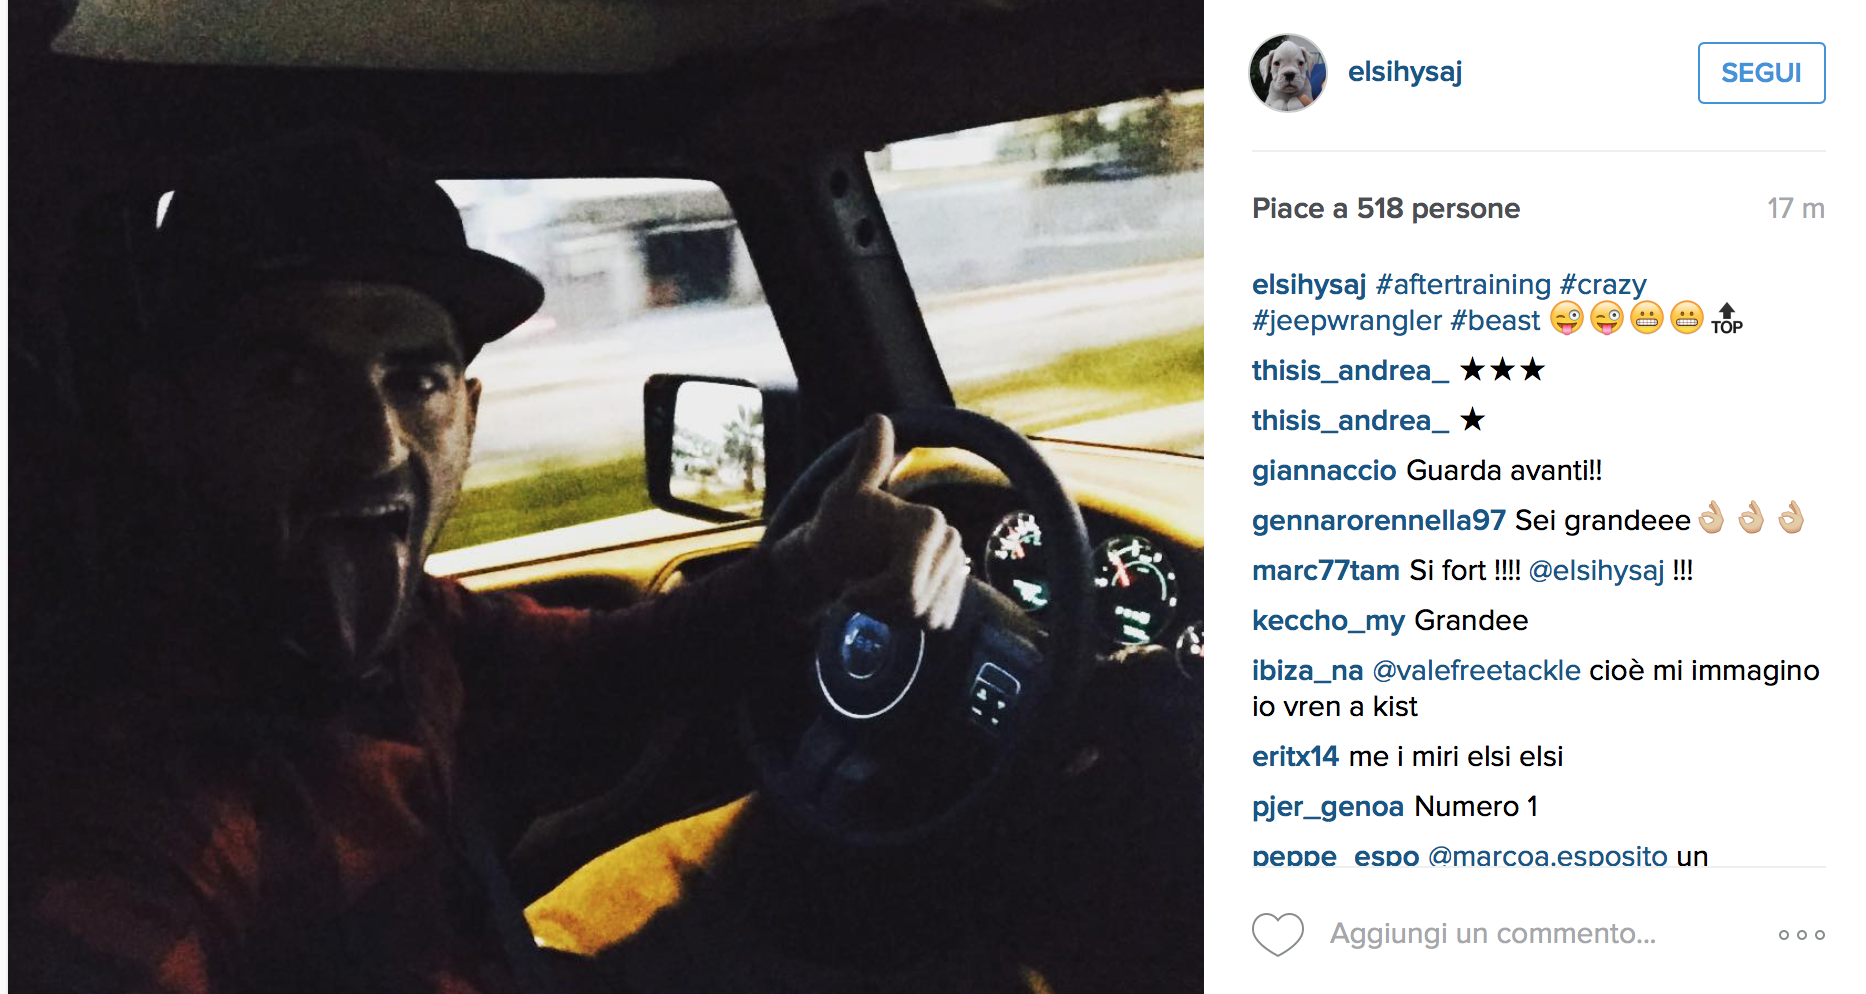Viewport: 1866px width, 994px height.
Task: Open the eritx14 commenter profile
Action: 1295,757
